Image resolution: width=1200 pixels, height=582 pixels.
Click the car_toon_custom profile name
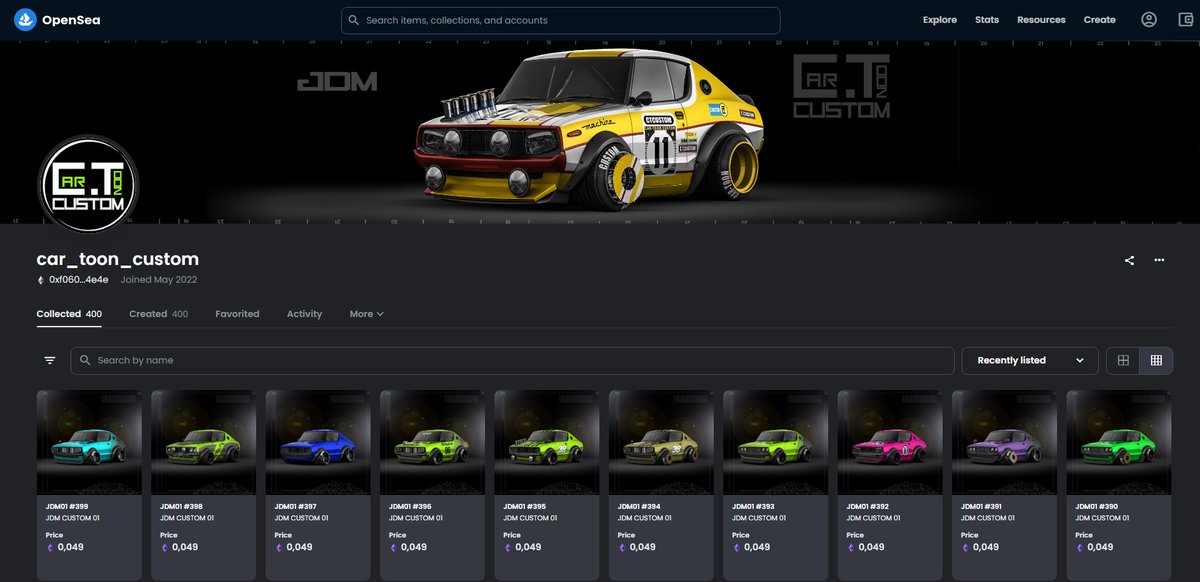[118, 259]
